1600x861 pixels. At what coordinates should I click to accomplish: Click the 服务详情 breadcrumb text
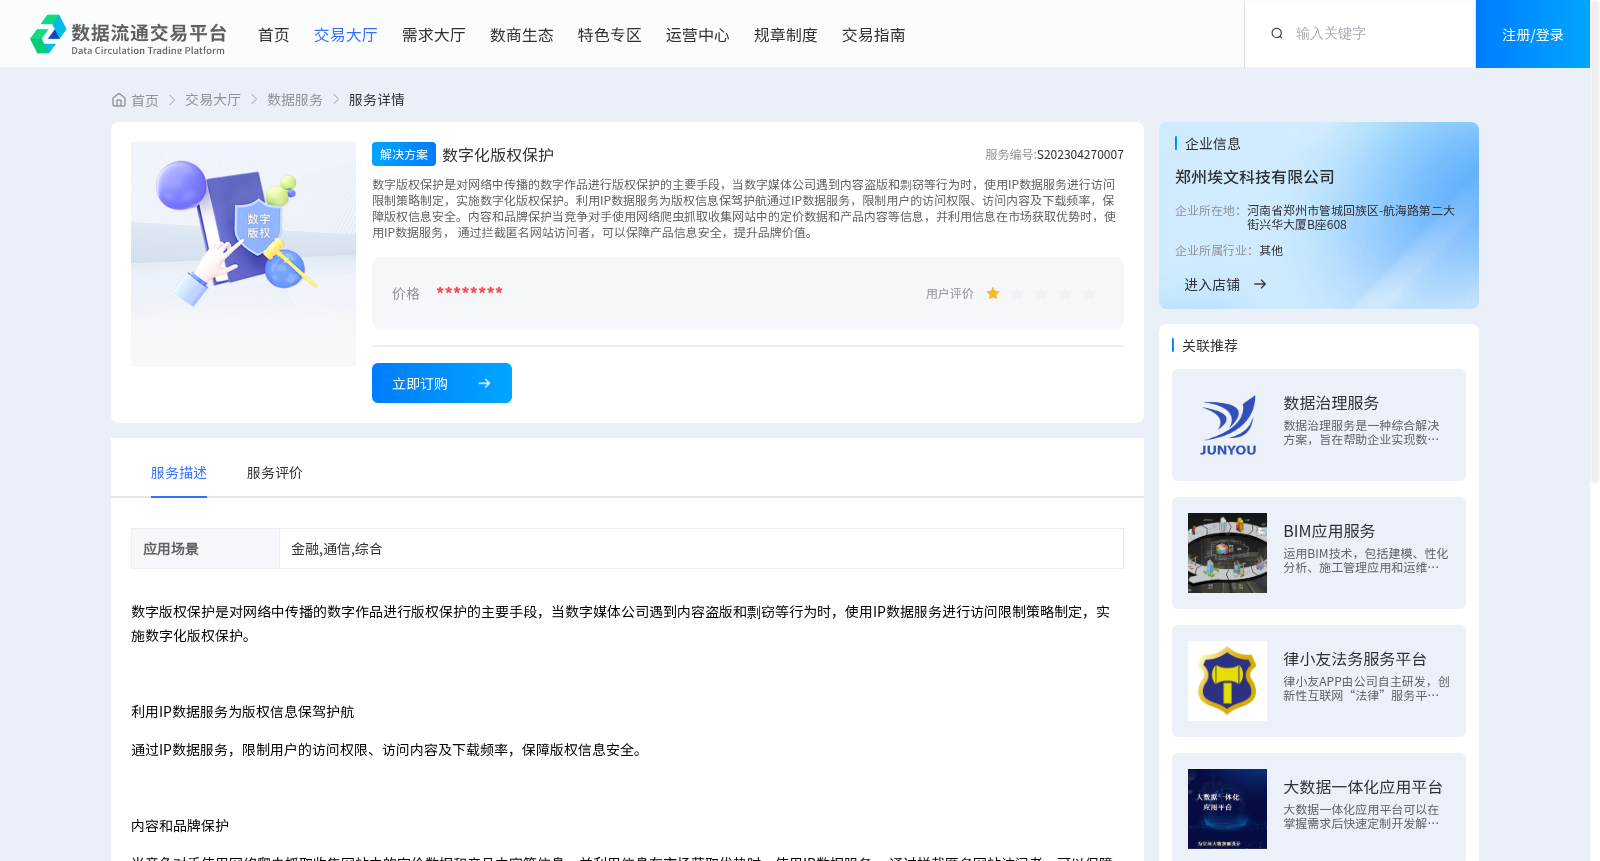[x=377, y=100]
